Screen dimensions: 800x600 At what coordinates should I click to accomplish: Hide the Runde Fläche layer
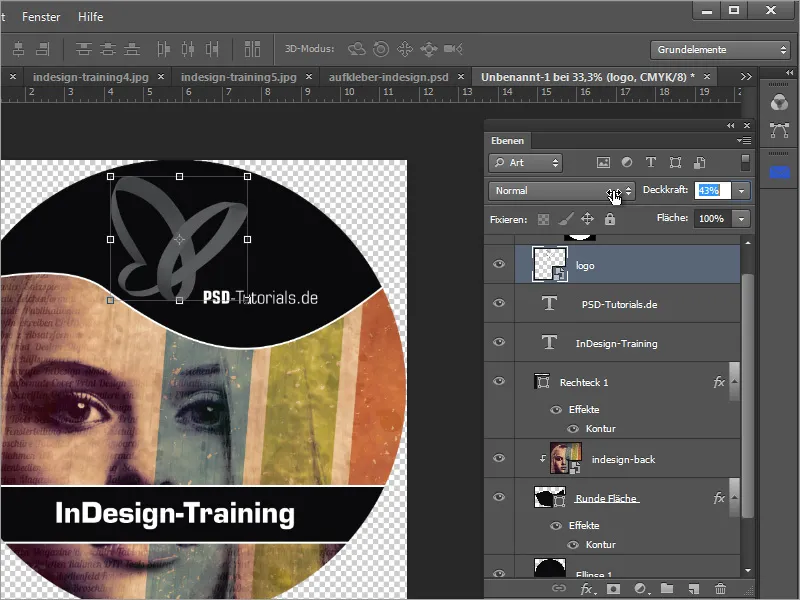click(x=499, y=497)
